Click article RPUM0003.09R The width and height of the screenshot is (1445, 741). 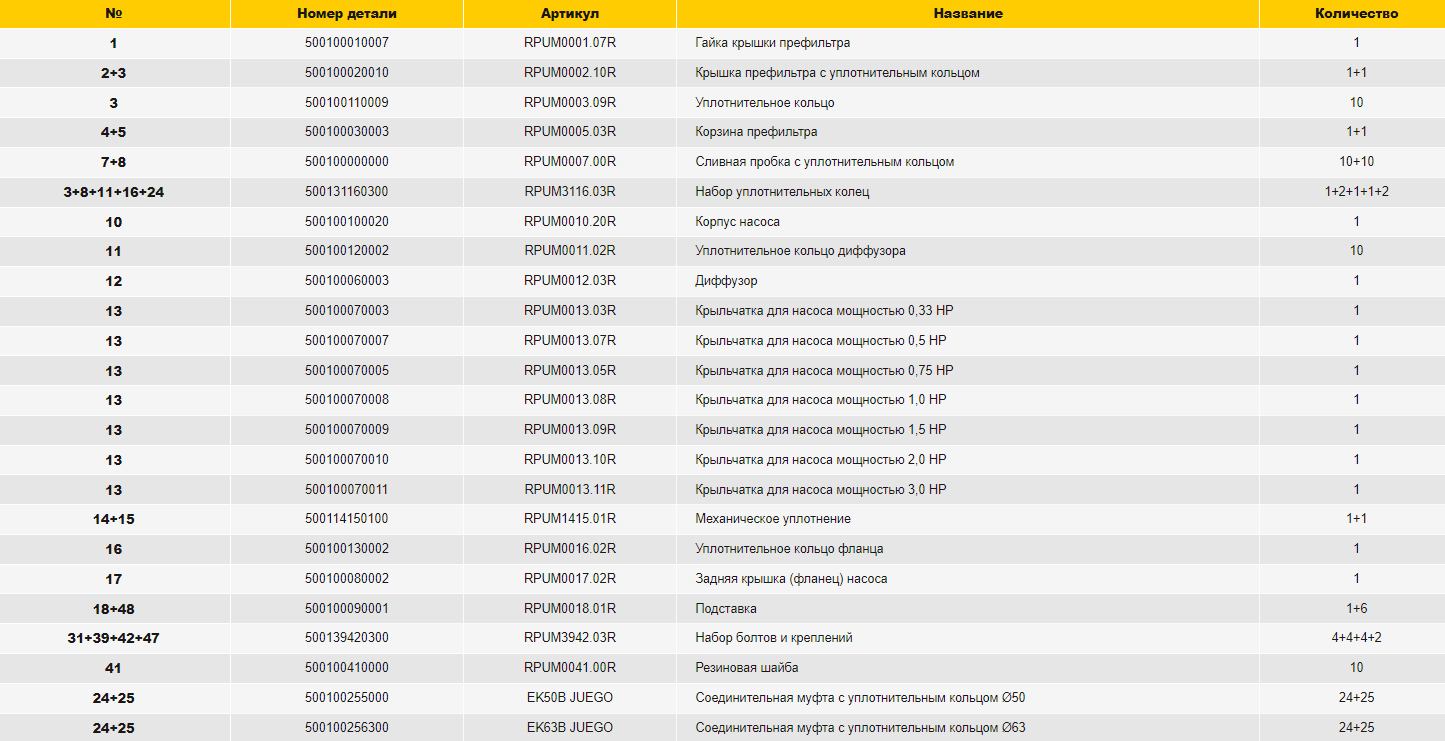point(570,103)
